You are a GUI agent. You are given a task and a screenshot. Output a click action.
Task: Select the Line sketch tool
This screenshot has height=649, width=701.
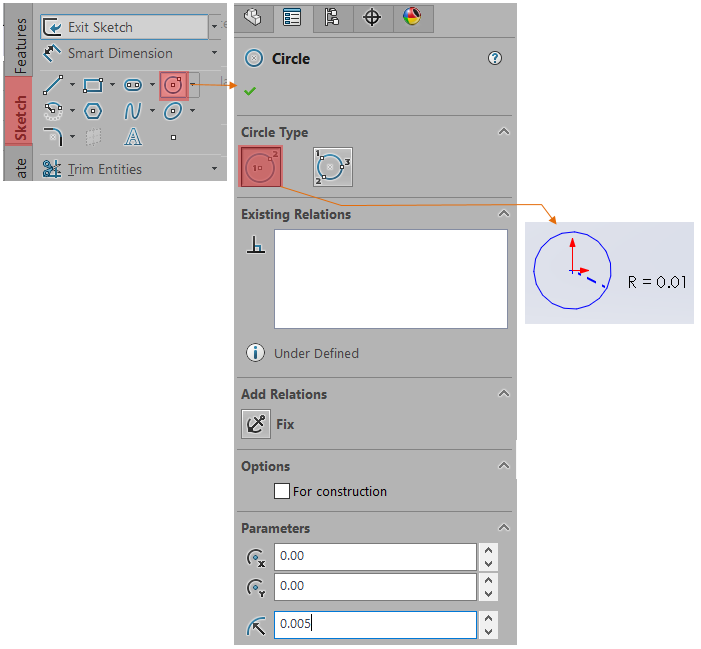[x=53, y=85]
